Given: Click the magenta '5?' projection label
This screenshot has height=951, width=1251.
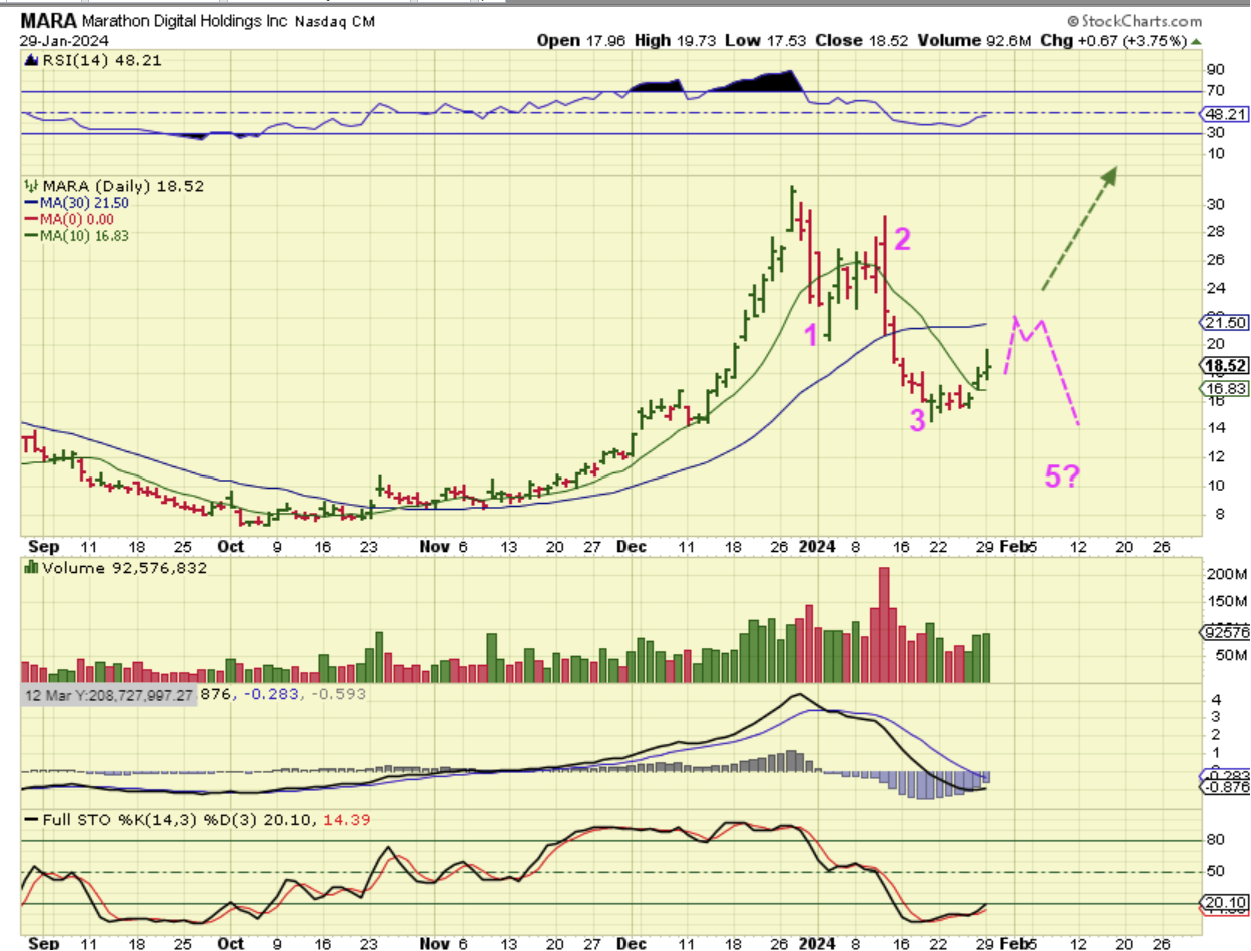Looking at the screenshot, I should click(1061, 477).
